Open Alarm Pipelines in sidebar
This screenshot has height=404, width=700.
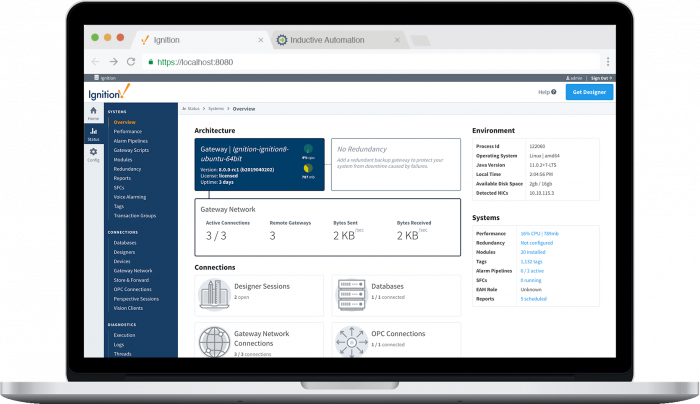tap(130, 141)
